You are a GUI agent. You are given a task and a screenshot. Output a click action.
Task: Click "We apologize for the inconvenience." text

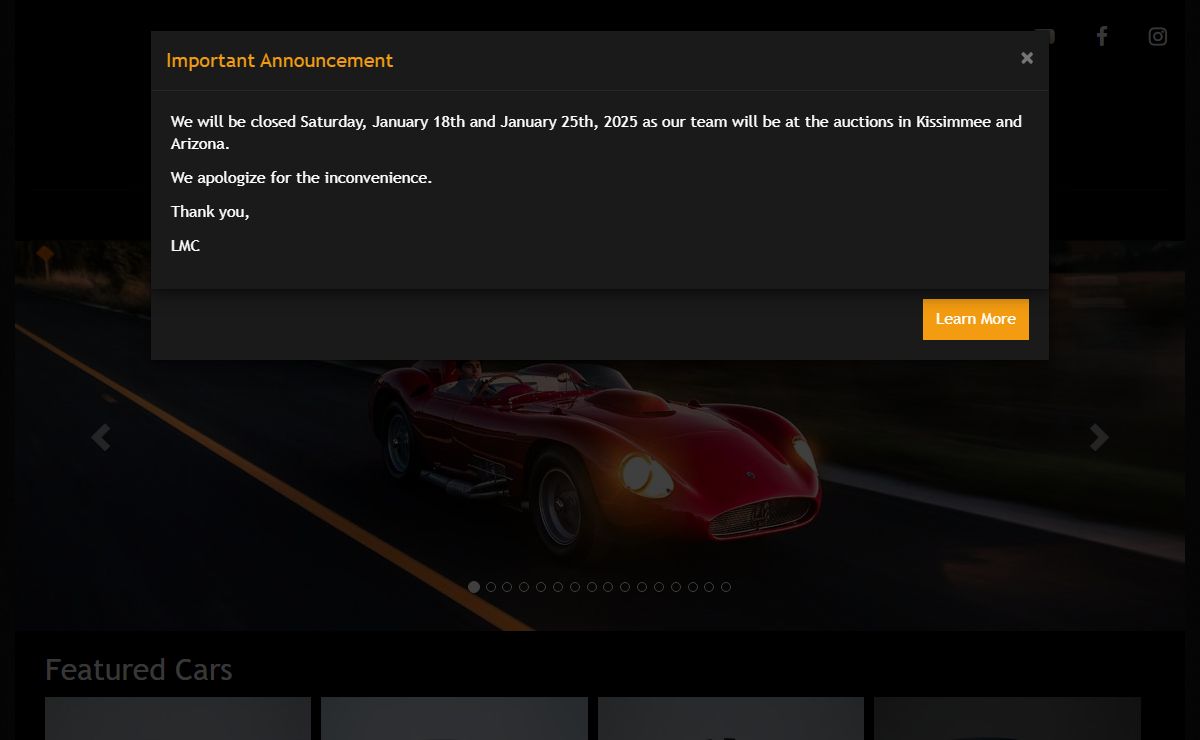pyautogui.click(x=301, y=178)
